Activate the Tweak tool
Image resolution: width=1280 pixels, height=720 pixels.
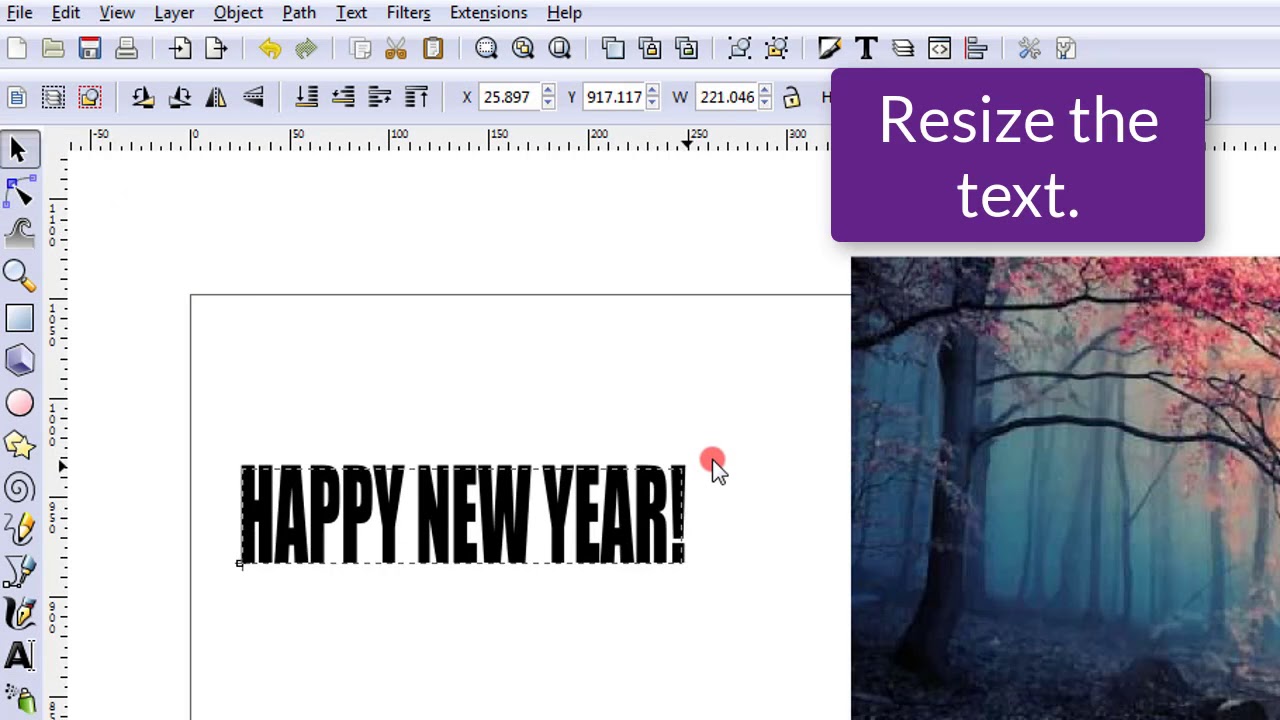pyautogui.click(x=19, y=234)
